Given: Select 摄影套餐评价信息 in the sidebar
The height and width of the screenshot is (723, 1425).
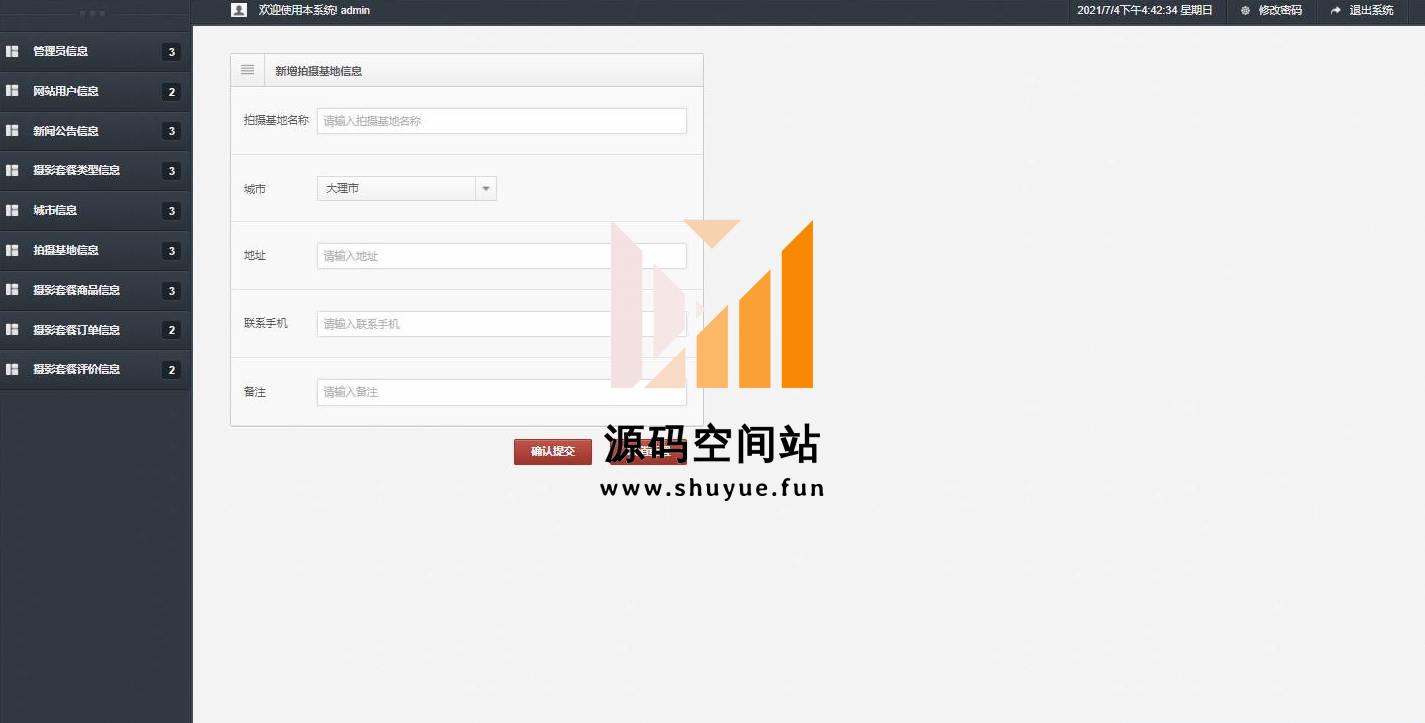Looking at the screenshot, I should click(76, 369).
